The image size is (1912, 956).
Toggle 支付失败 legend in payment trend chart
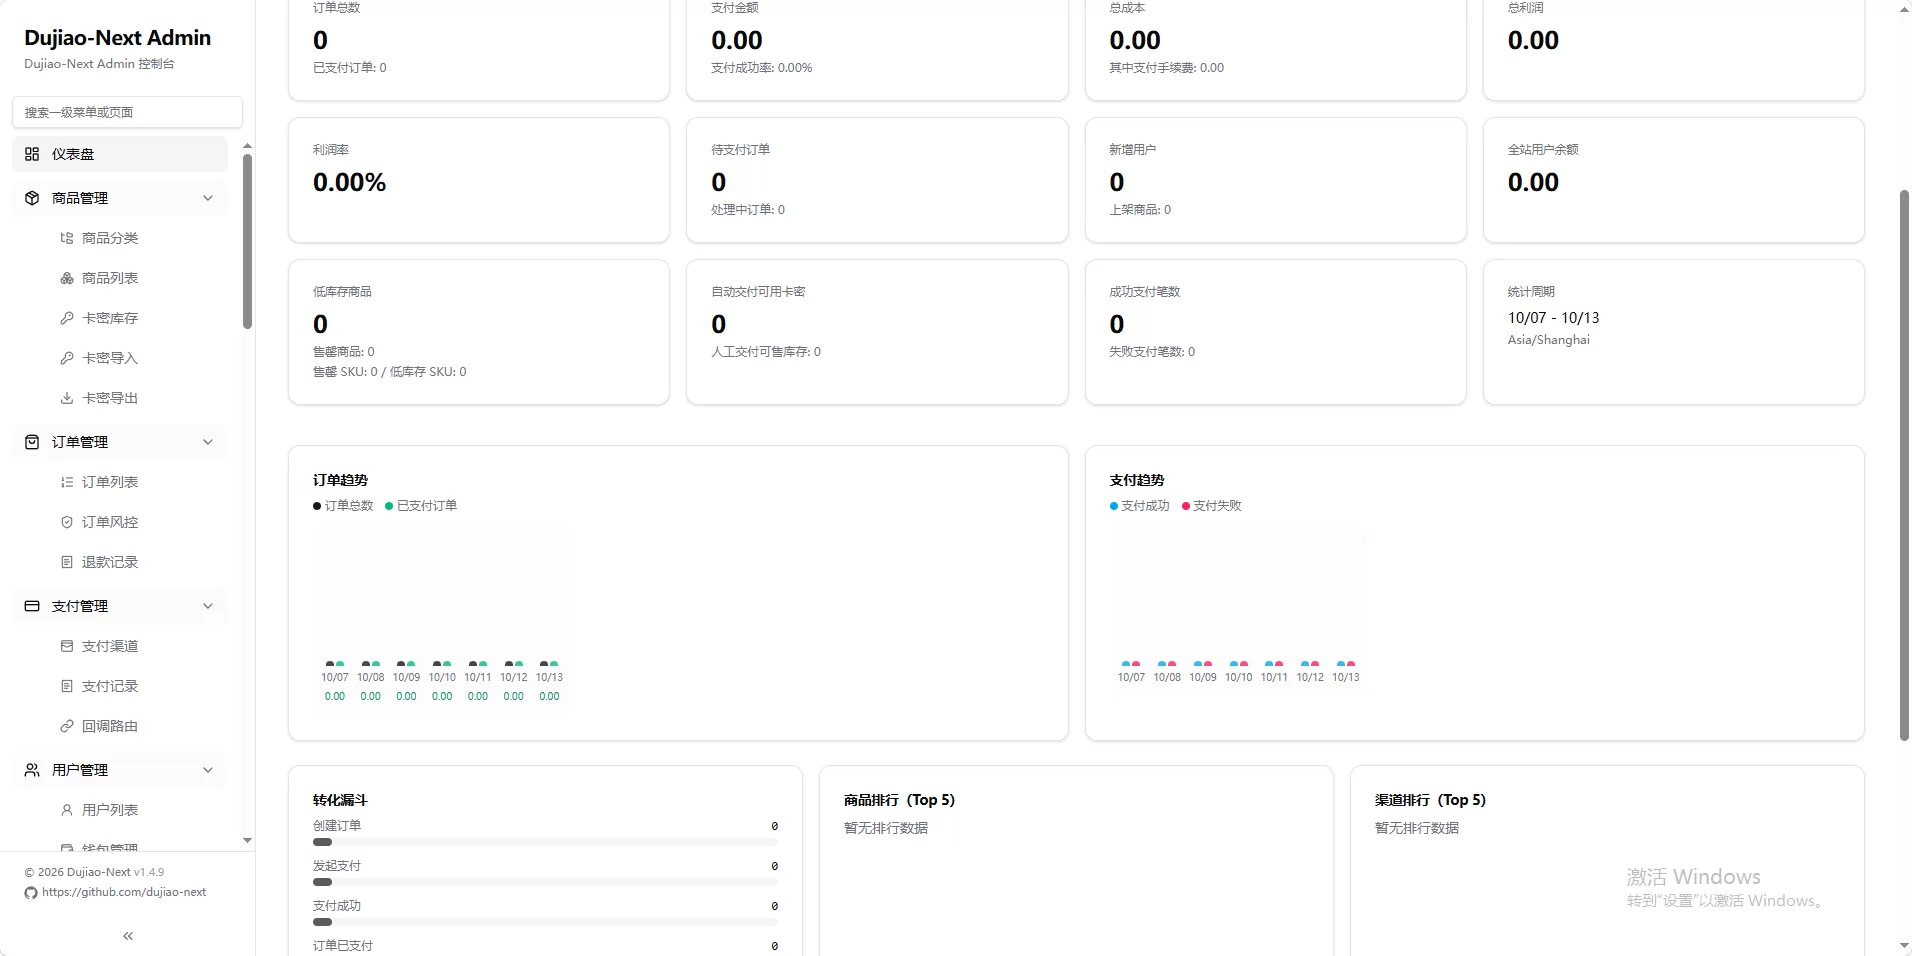[1212, 506]
